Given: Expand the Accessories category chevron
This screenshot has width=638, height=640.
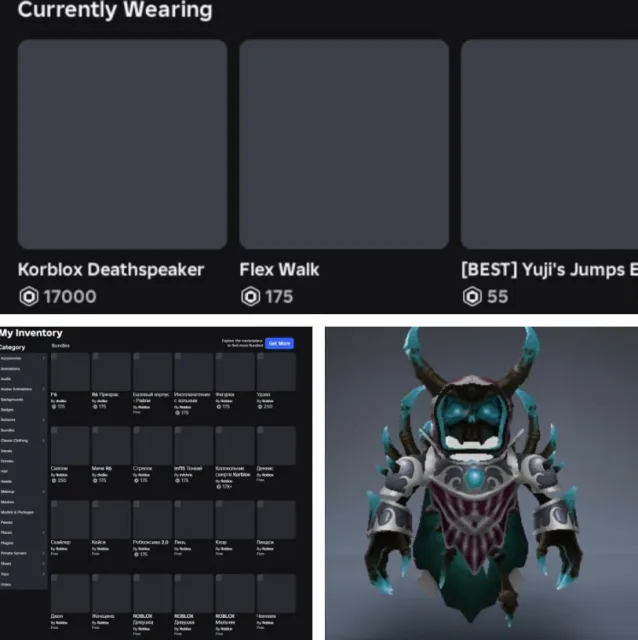Looking at the screenshot, I should 44,358.
